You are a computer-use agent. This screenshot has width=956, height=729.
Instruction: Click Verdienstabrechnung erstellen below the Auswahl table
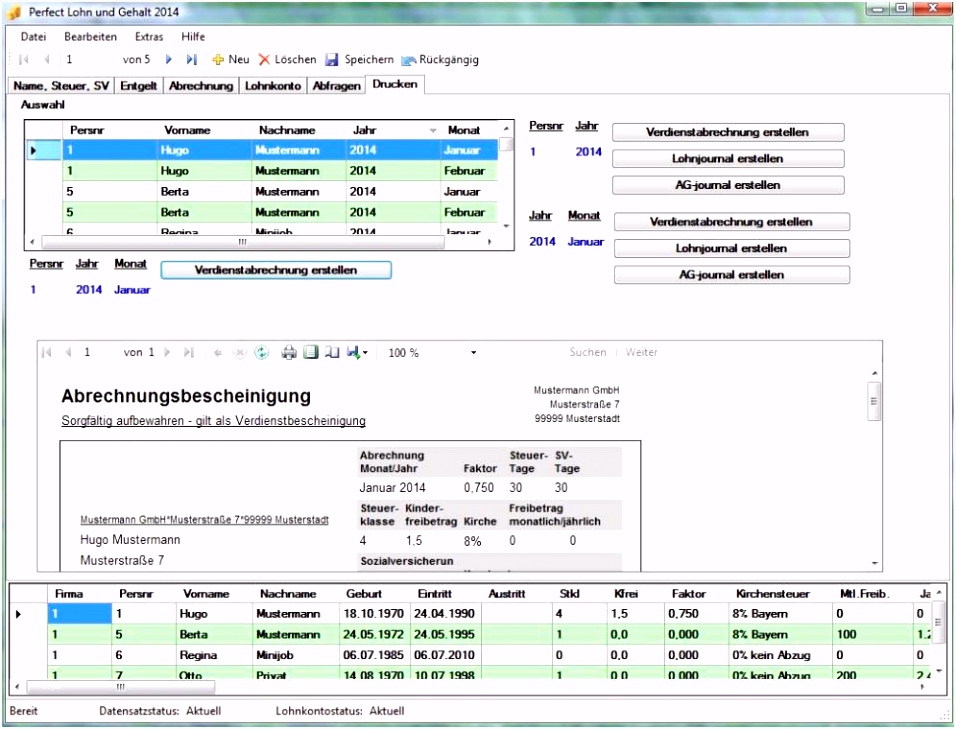click(x=276, y=270)
